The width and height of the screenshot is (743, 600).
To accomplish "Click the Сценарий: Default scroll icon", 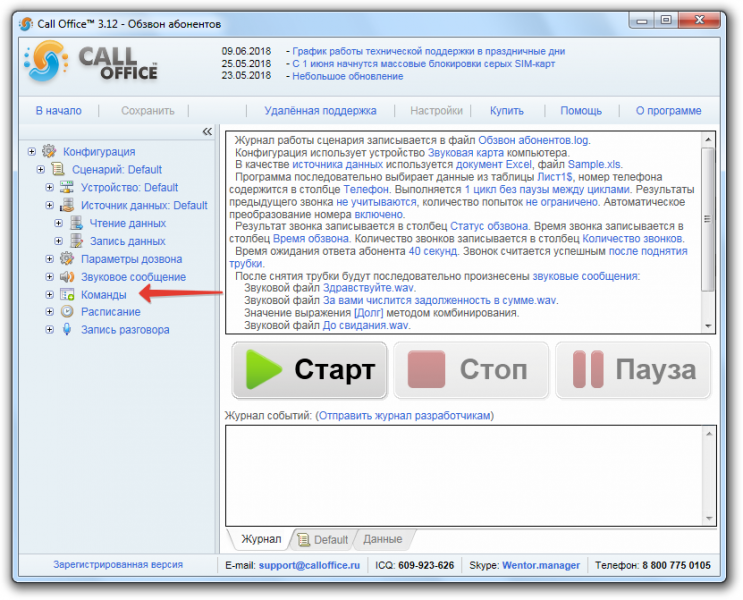I will click(58, 169).
